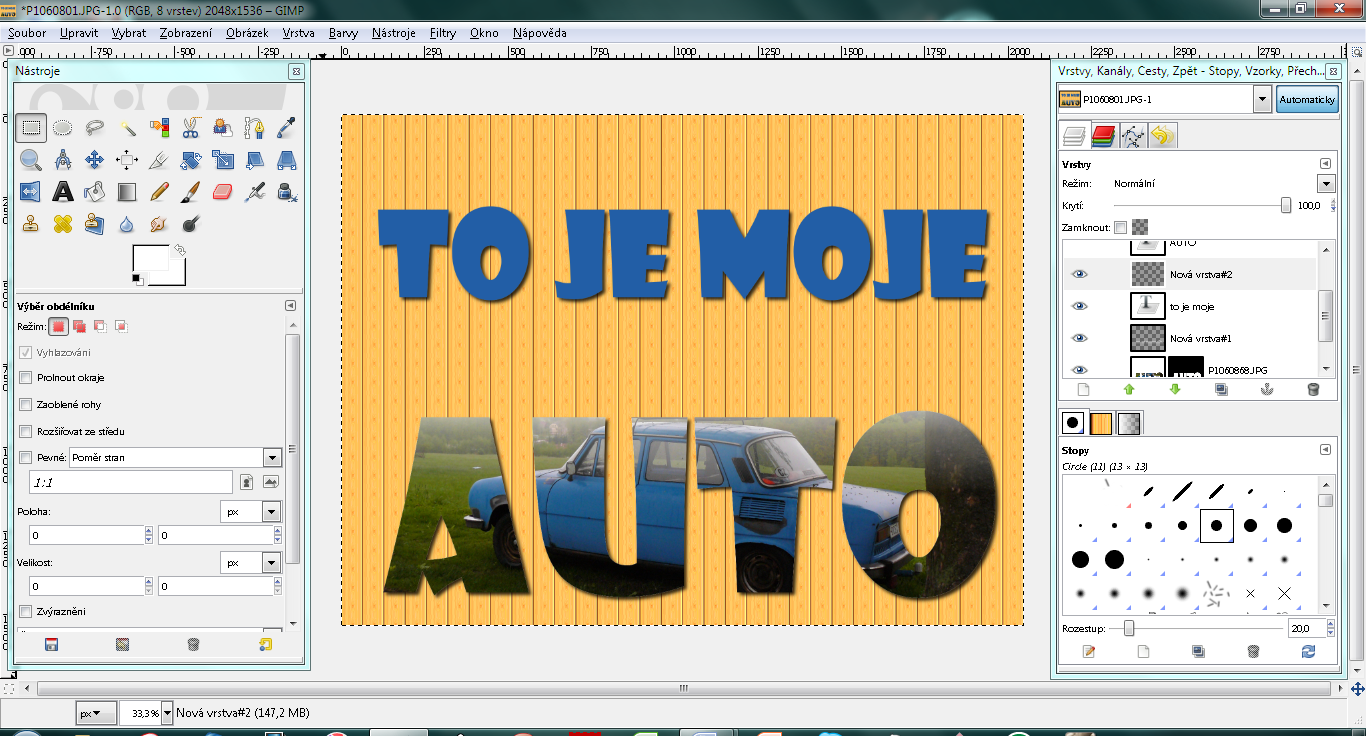Click the Color Picker eyedropper tool
Viewport: 1366px width, 736px height.
287,127
